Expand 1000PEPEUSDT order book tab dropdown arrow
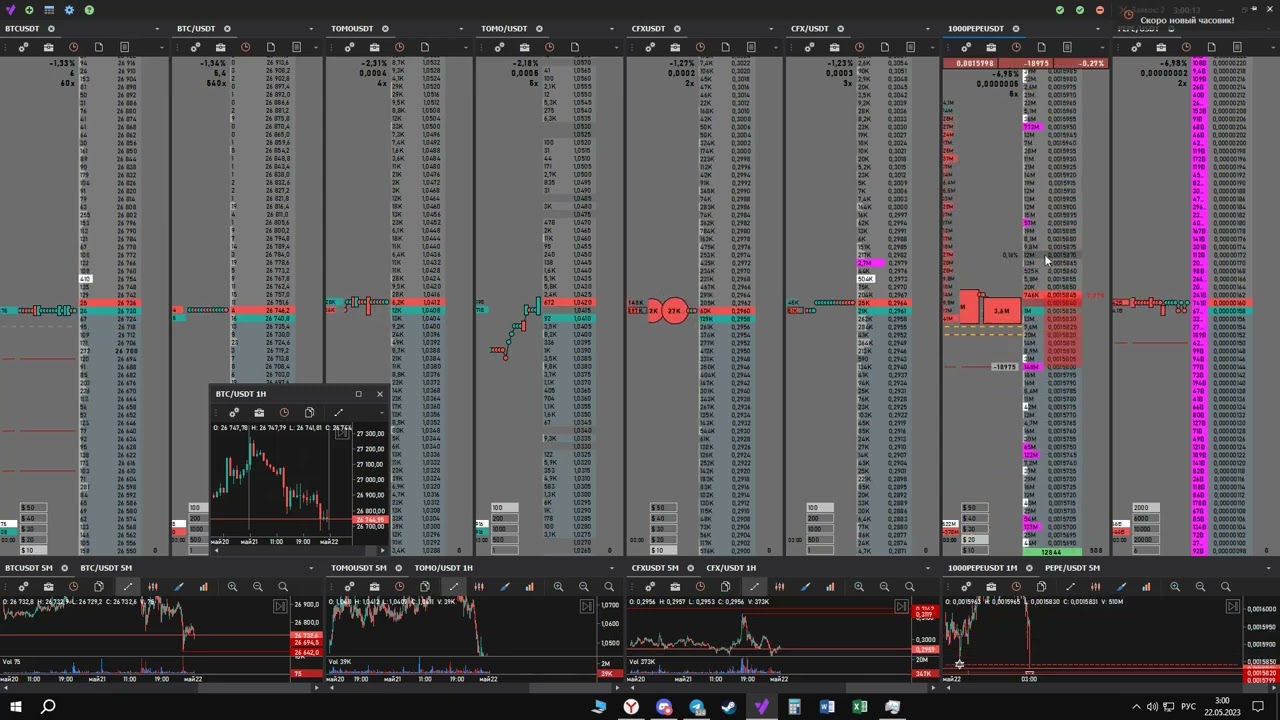The width and height of the screenshot is (1280, 720). click(1098, 29)
